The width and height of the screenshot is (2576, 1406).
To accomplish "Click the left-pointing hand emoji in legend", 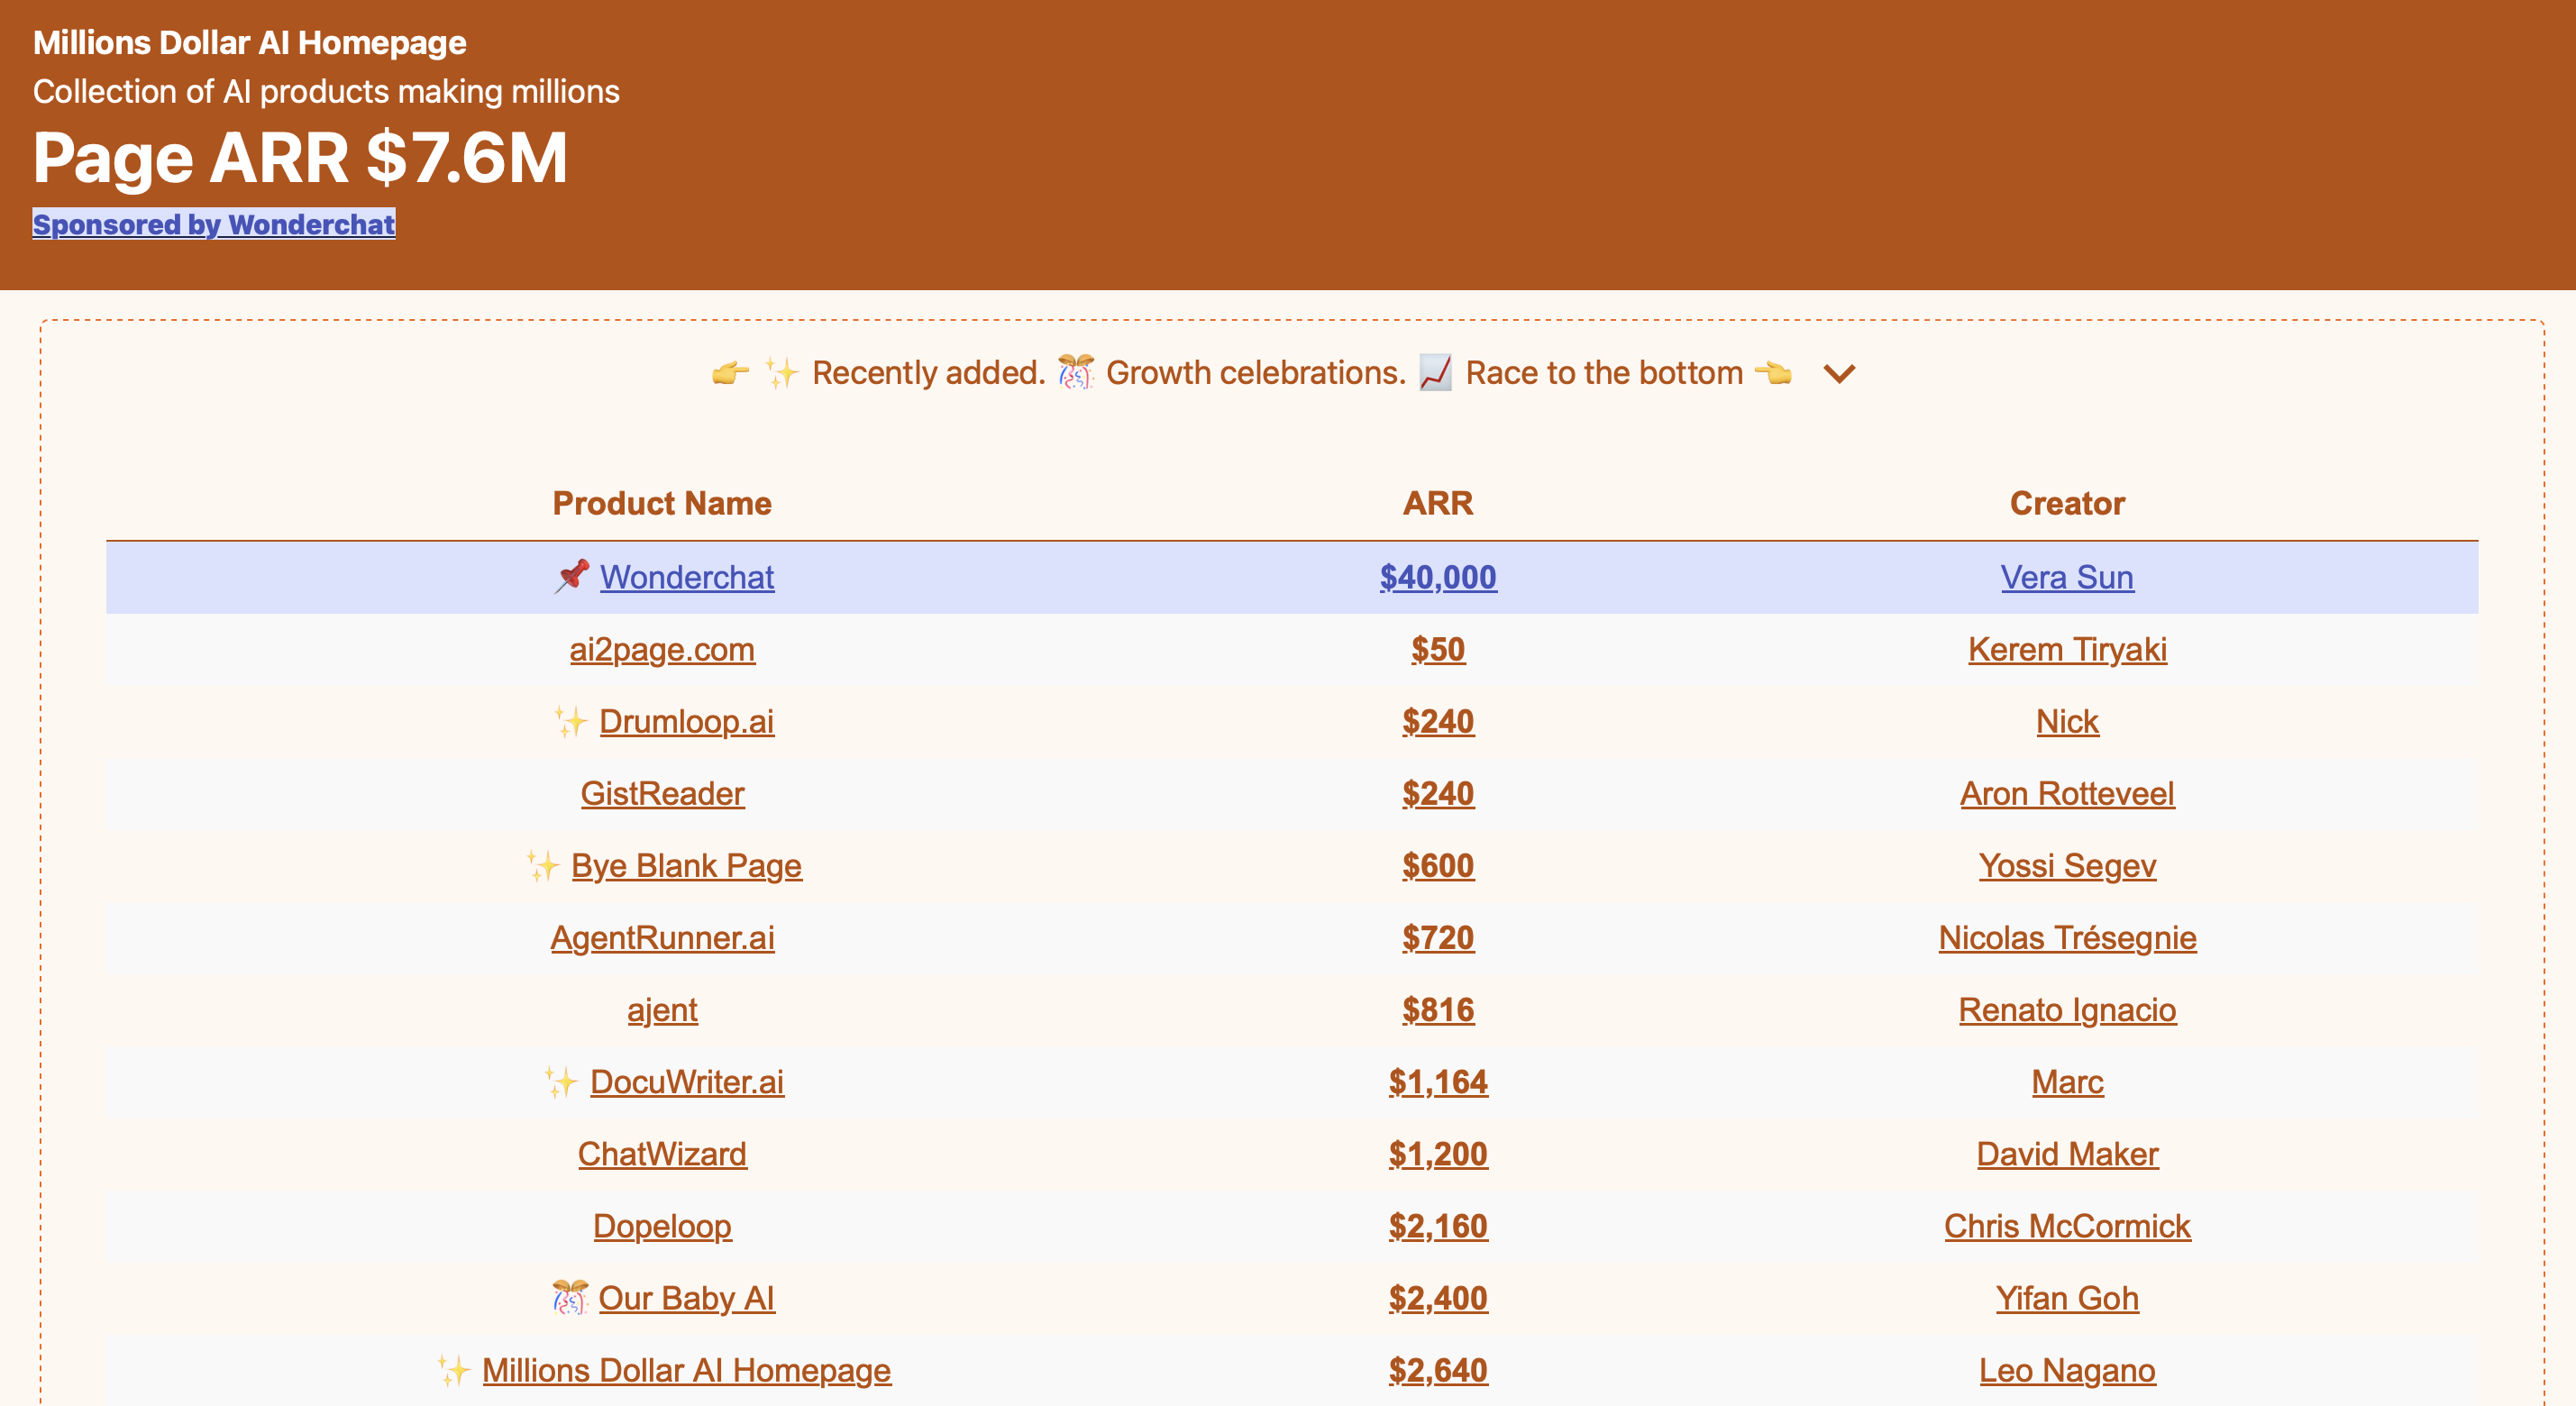I will point(1773,373).
